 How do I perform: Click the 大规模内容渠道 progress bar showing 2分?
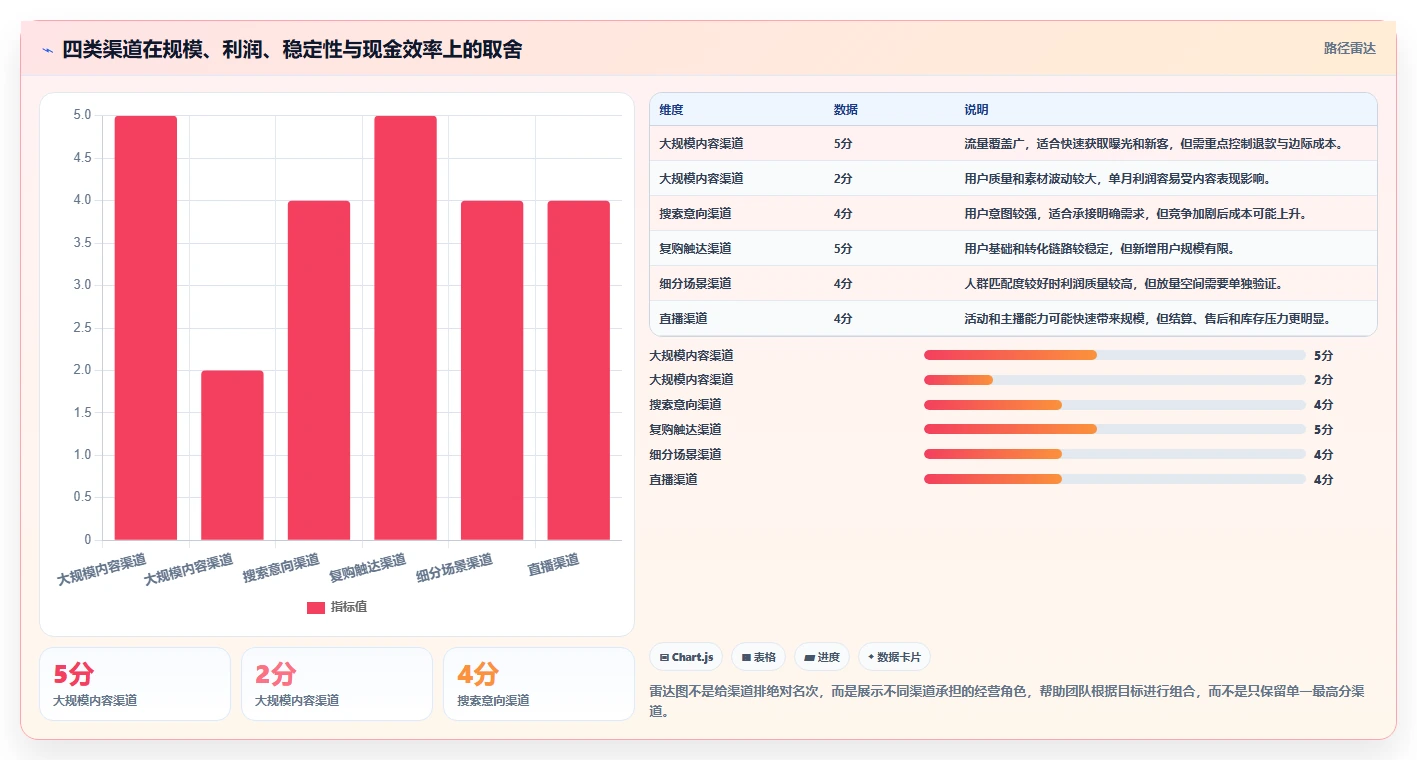pos(1115,380)
